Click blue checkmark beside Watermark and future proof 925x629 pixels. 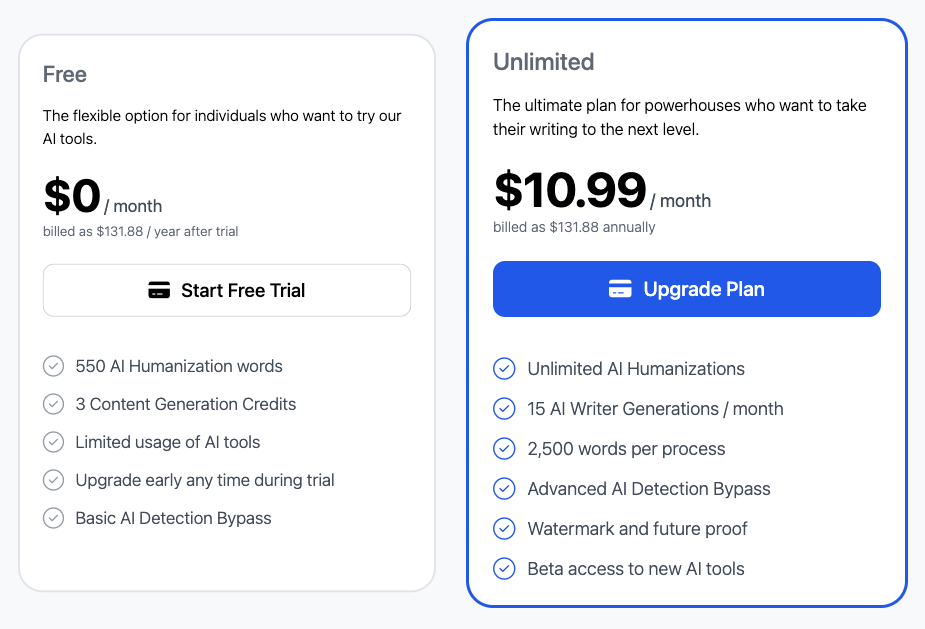coord(504,529)
